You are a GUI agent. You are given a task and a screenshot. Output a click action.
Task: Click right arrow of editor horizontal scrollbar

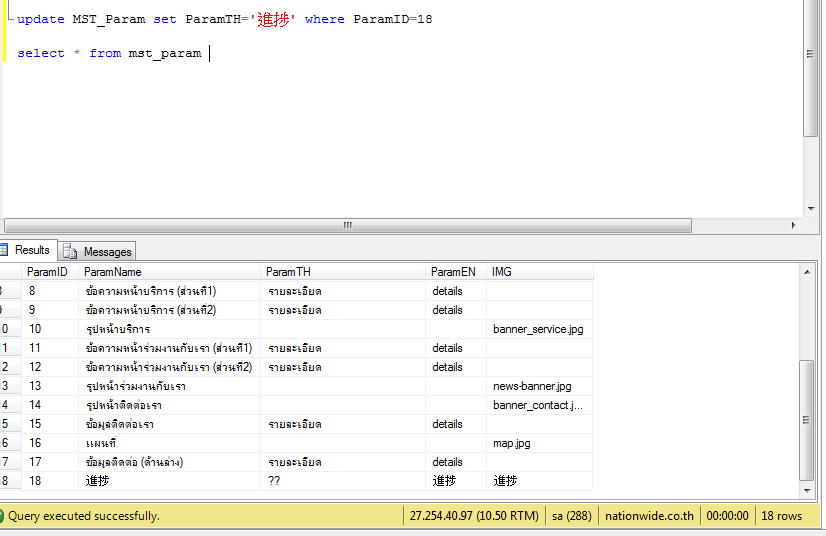[x=793, y=226]
